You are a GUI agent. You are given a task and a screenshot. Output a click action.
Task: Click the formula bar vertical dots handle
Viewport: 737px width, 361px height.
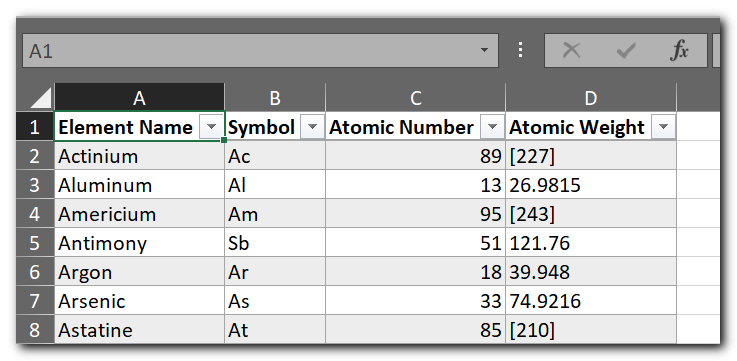(x=520, y=50)
